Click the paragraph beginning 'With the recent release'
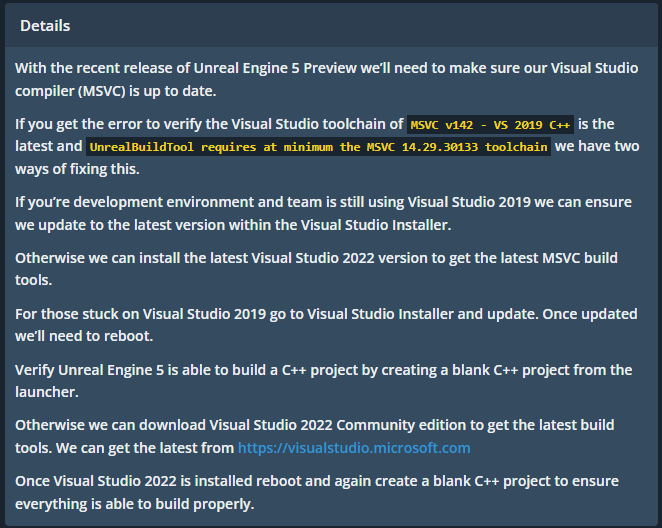The width and height of the screenshot is (662, 528). [326, 79]
